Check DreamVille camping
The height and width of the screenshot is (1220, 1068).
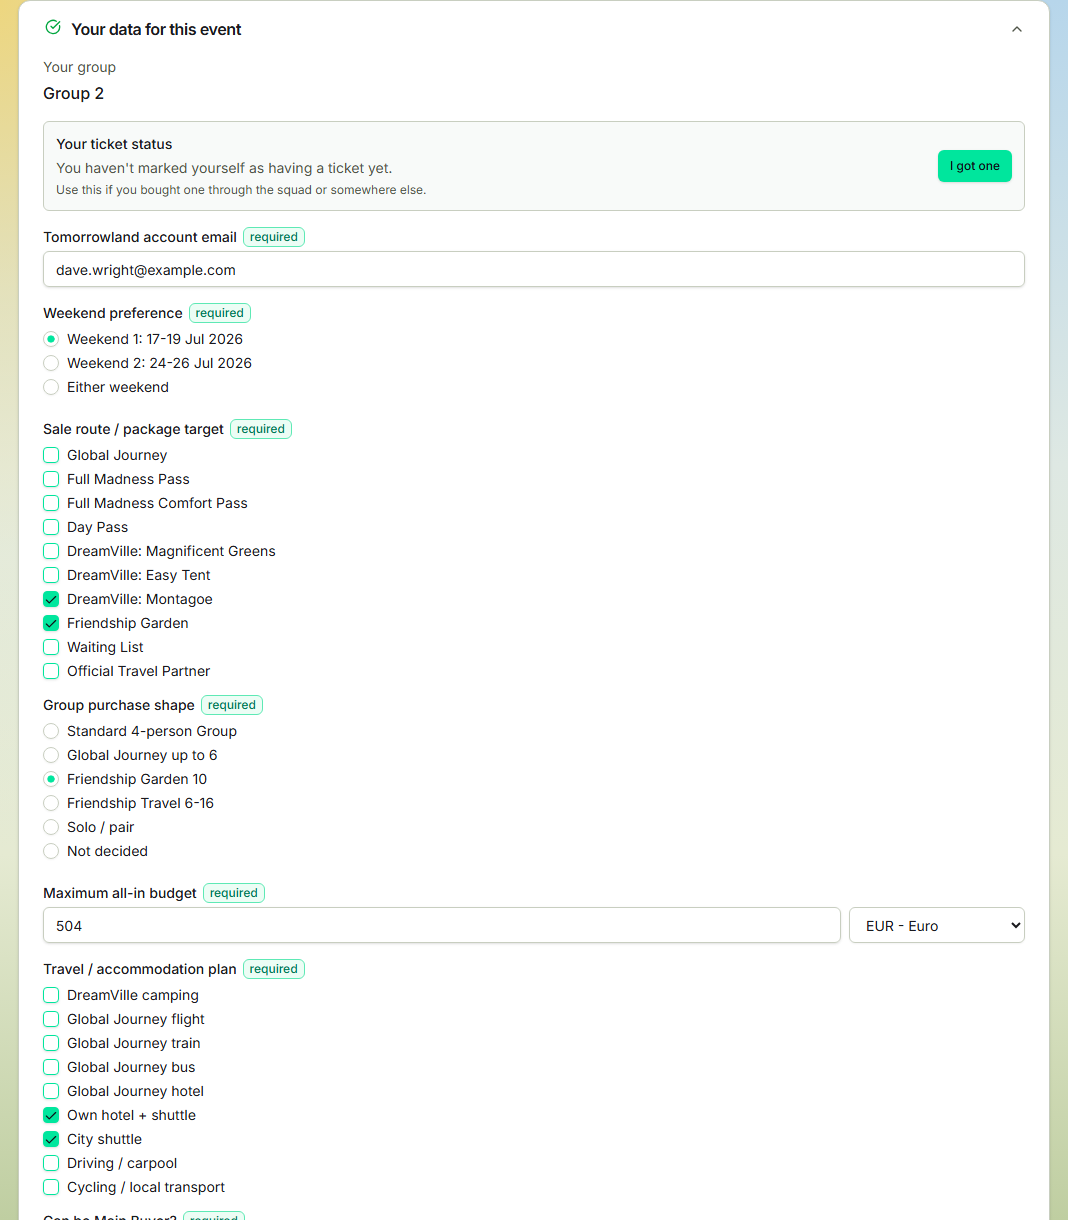pos(51,995)
